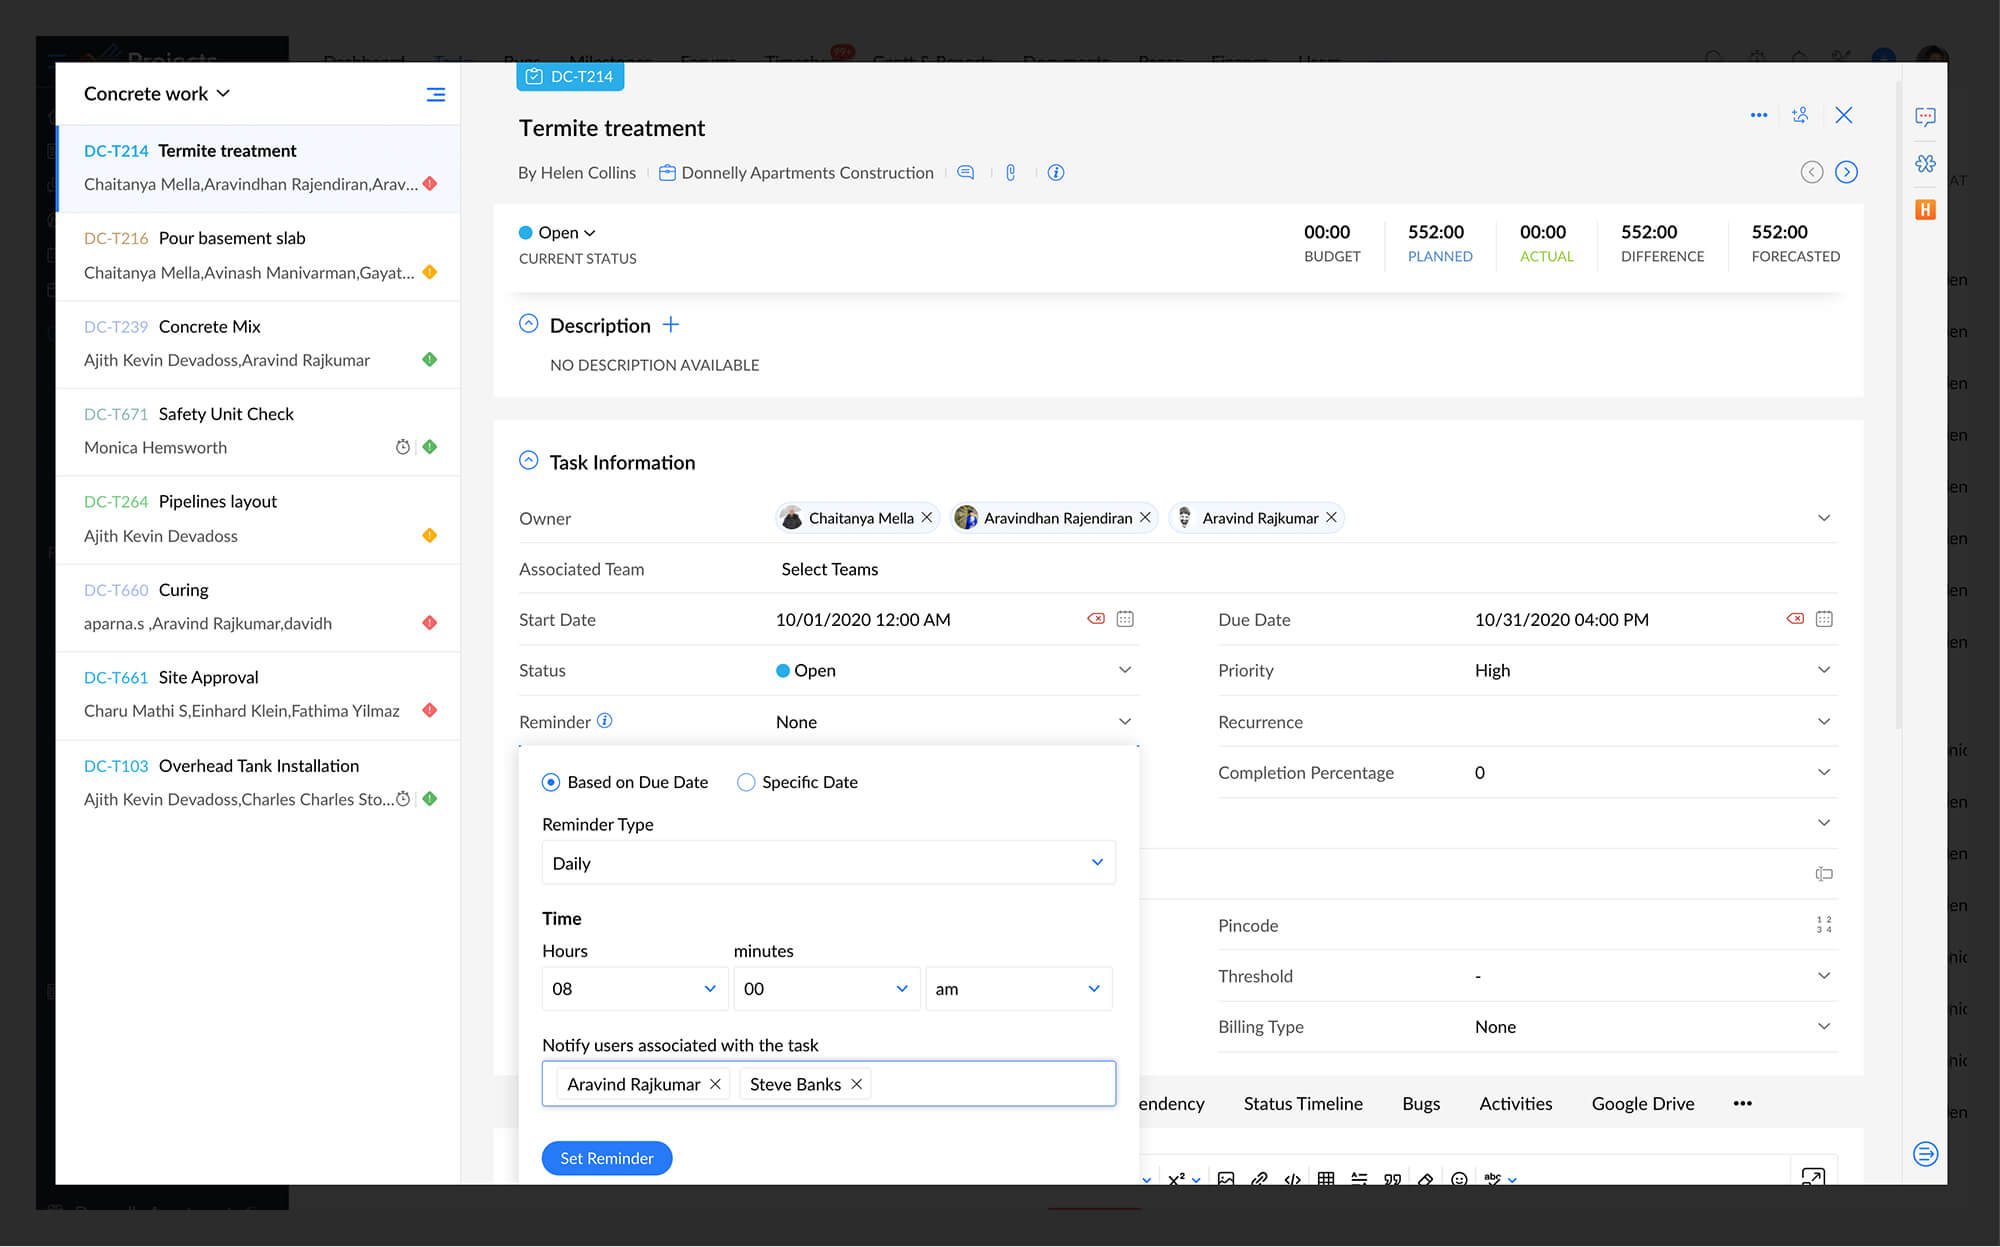Expand the Priority High dropdown
This screenshot has width=2000, height=1247.
pyautogui.click(x=1823, y=670)
